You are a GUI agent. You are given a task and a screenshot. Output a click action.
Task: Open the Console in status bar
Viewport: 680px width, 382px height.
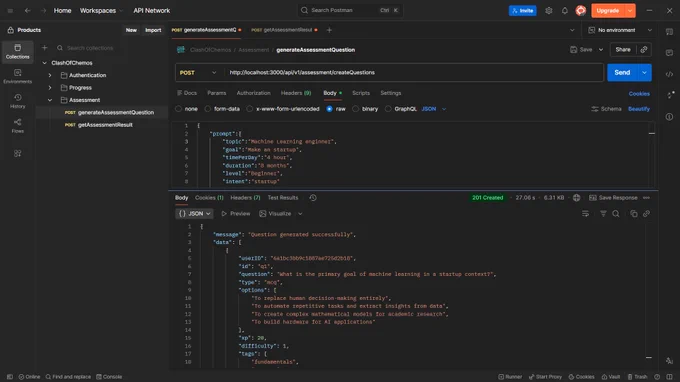click(x=109, y=377)
